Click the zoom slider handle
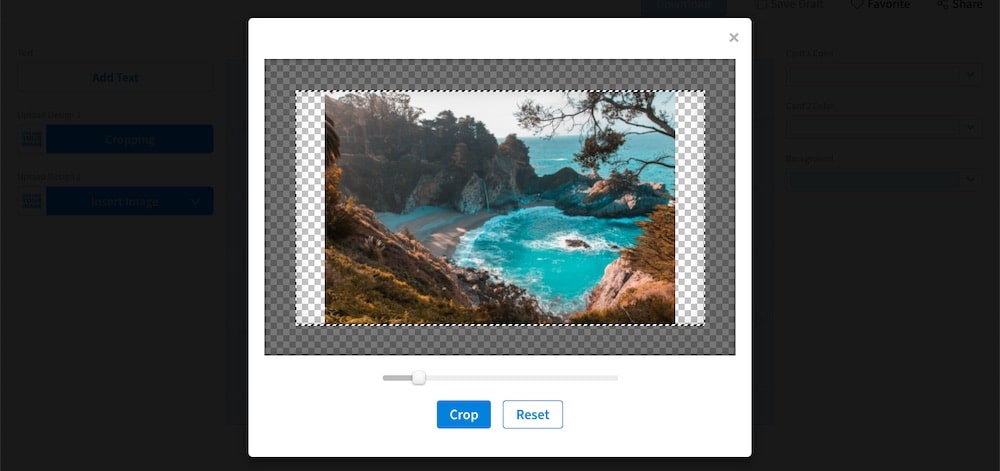This screenshot has height=471, width=1000. pos(418,378)
